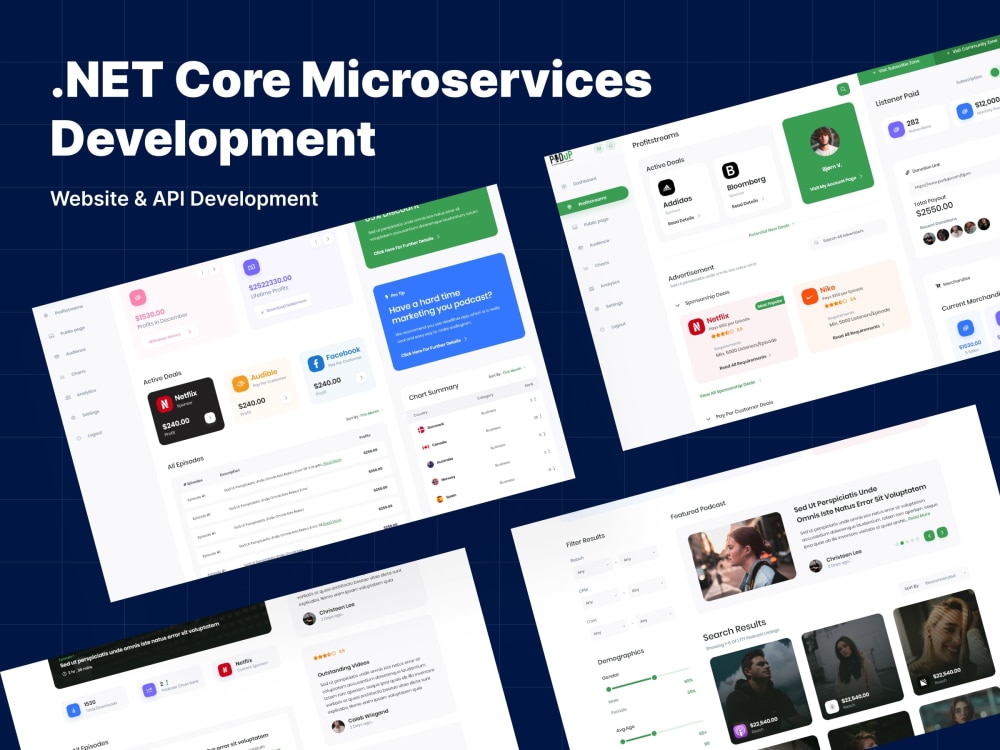Click previous arrow on Featured Podcast carousel

(929, 536)
